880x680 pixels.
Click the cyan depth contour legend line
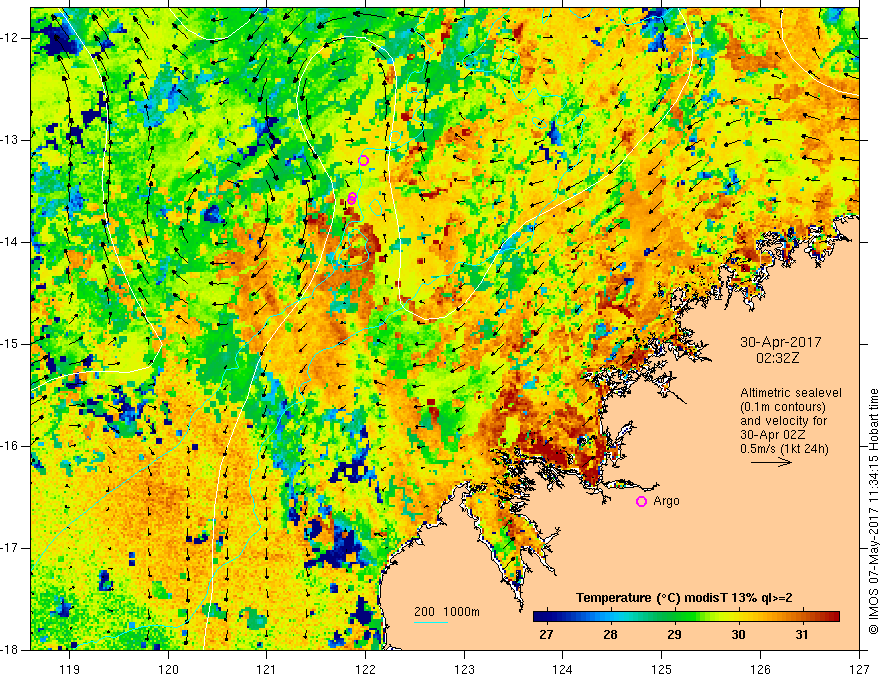coord(431,622)
